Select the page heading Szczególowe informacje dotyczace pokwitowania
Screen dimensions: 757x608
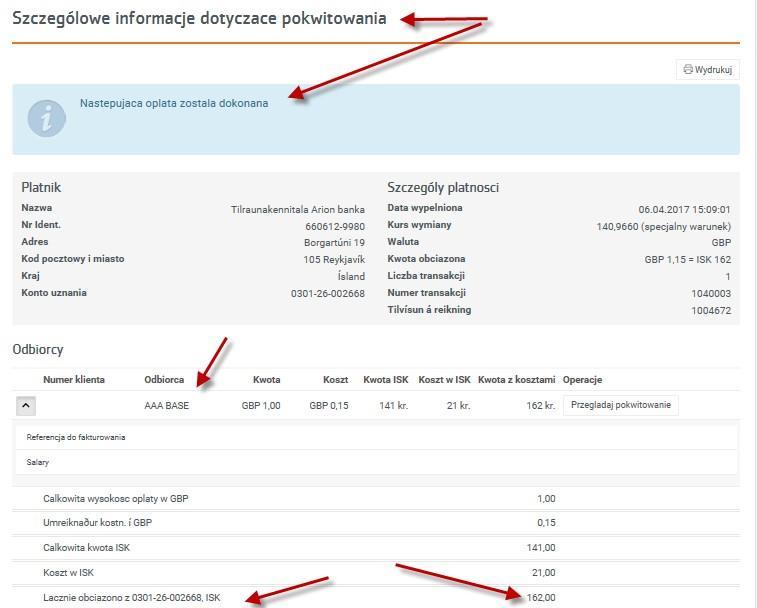point(199,18)
